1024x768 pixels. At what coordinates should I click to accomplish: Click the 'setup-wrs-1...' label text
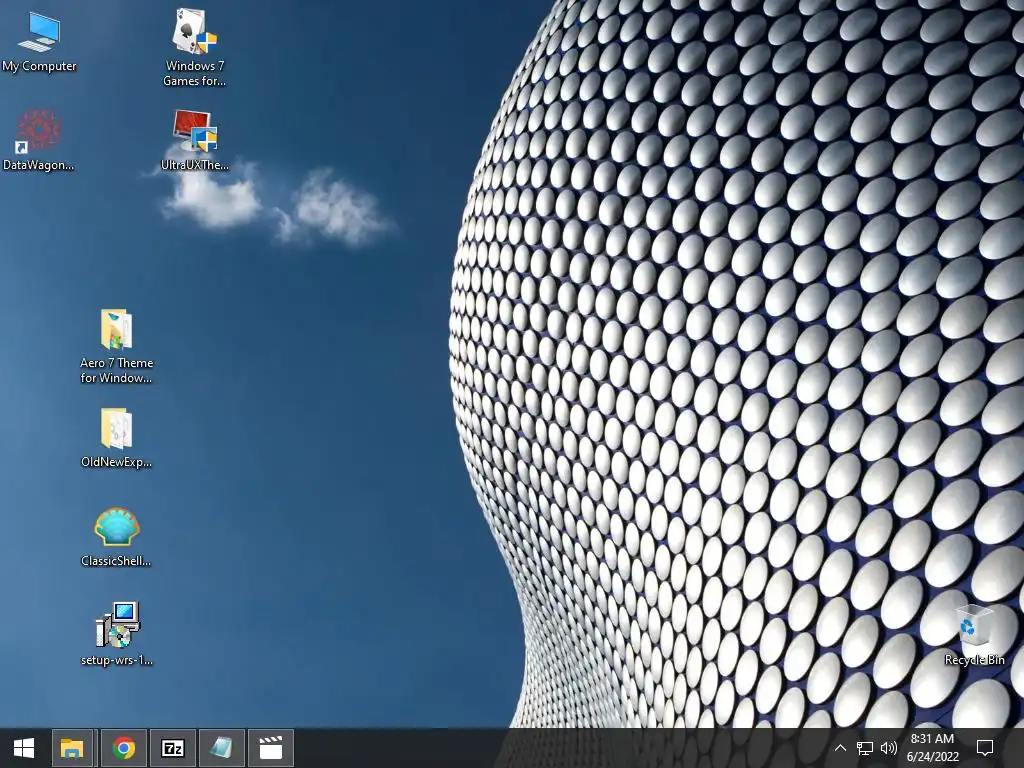117,660
